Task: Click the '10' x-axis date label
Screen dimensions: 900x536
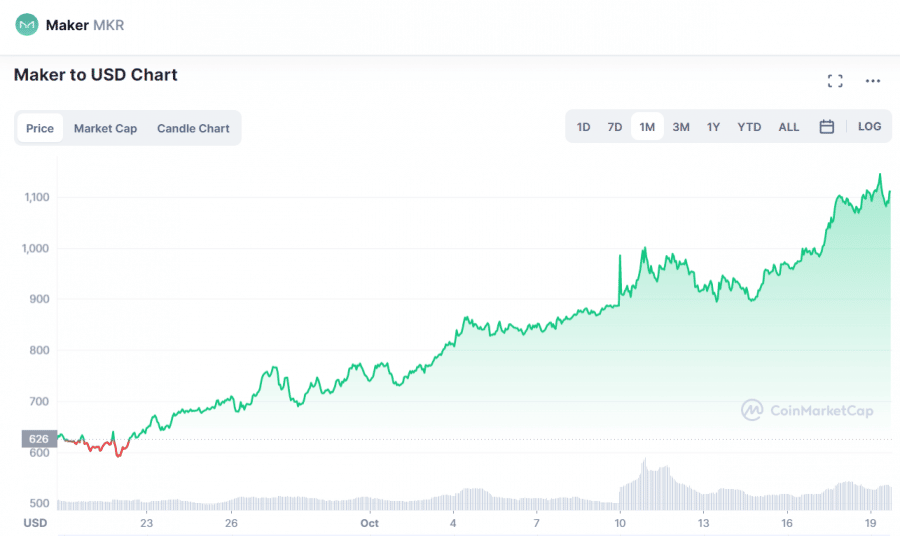Action: (x=620, y=523)
